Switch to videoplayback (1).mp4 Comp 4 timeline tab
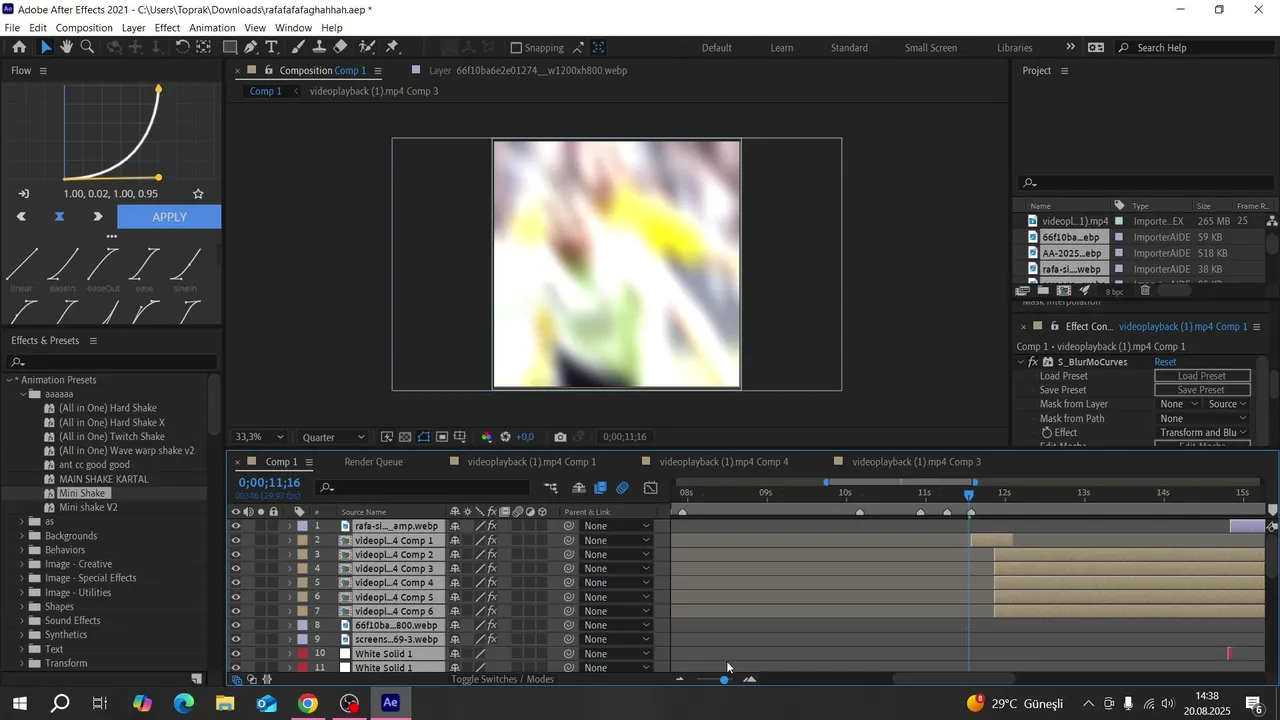Screen dimensions: 1280x720 [x=724, y=462]
